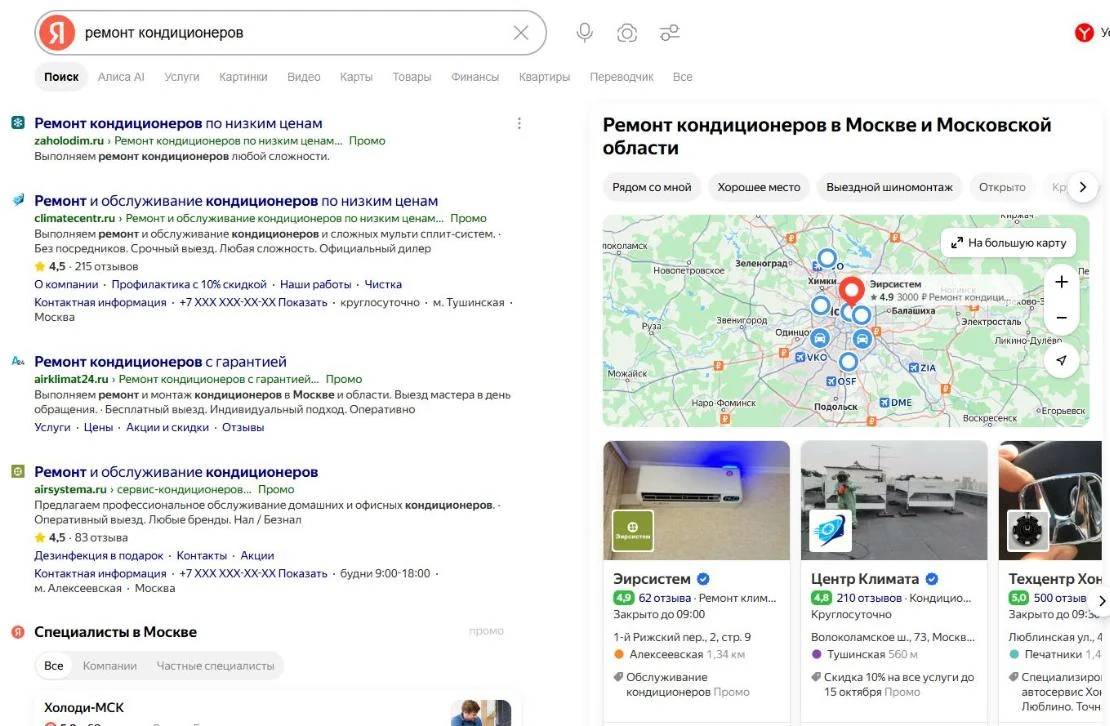Click the verified badge next to Эирсистем
The height and width of the screenshot is (726, 1110).
click(703, 579)
